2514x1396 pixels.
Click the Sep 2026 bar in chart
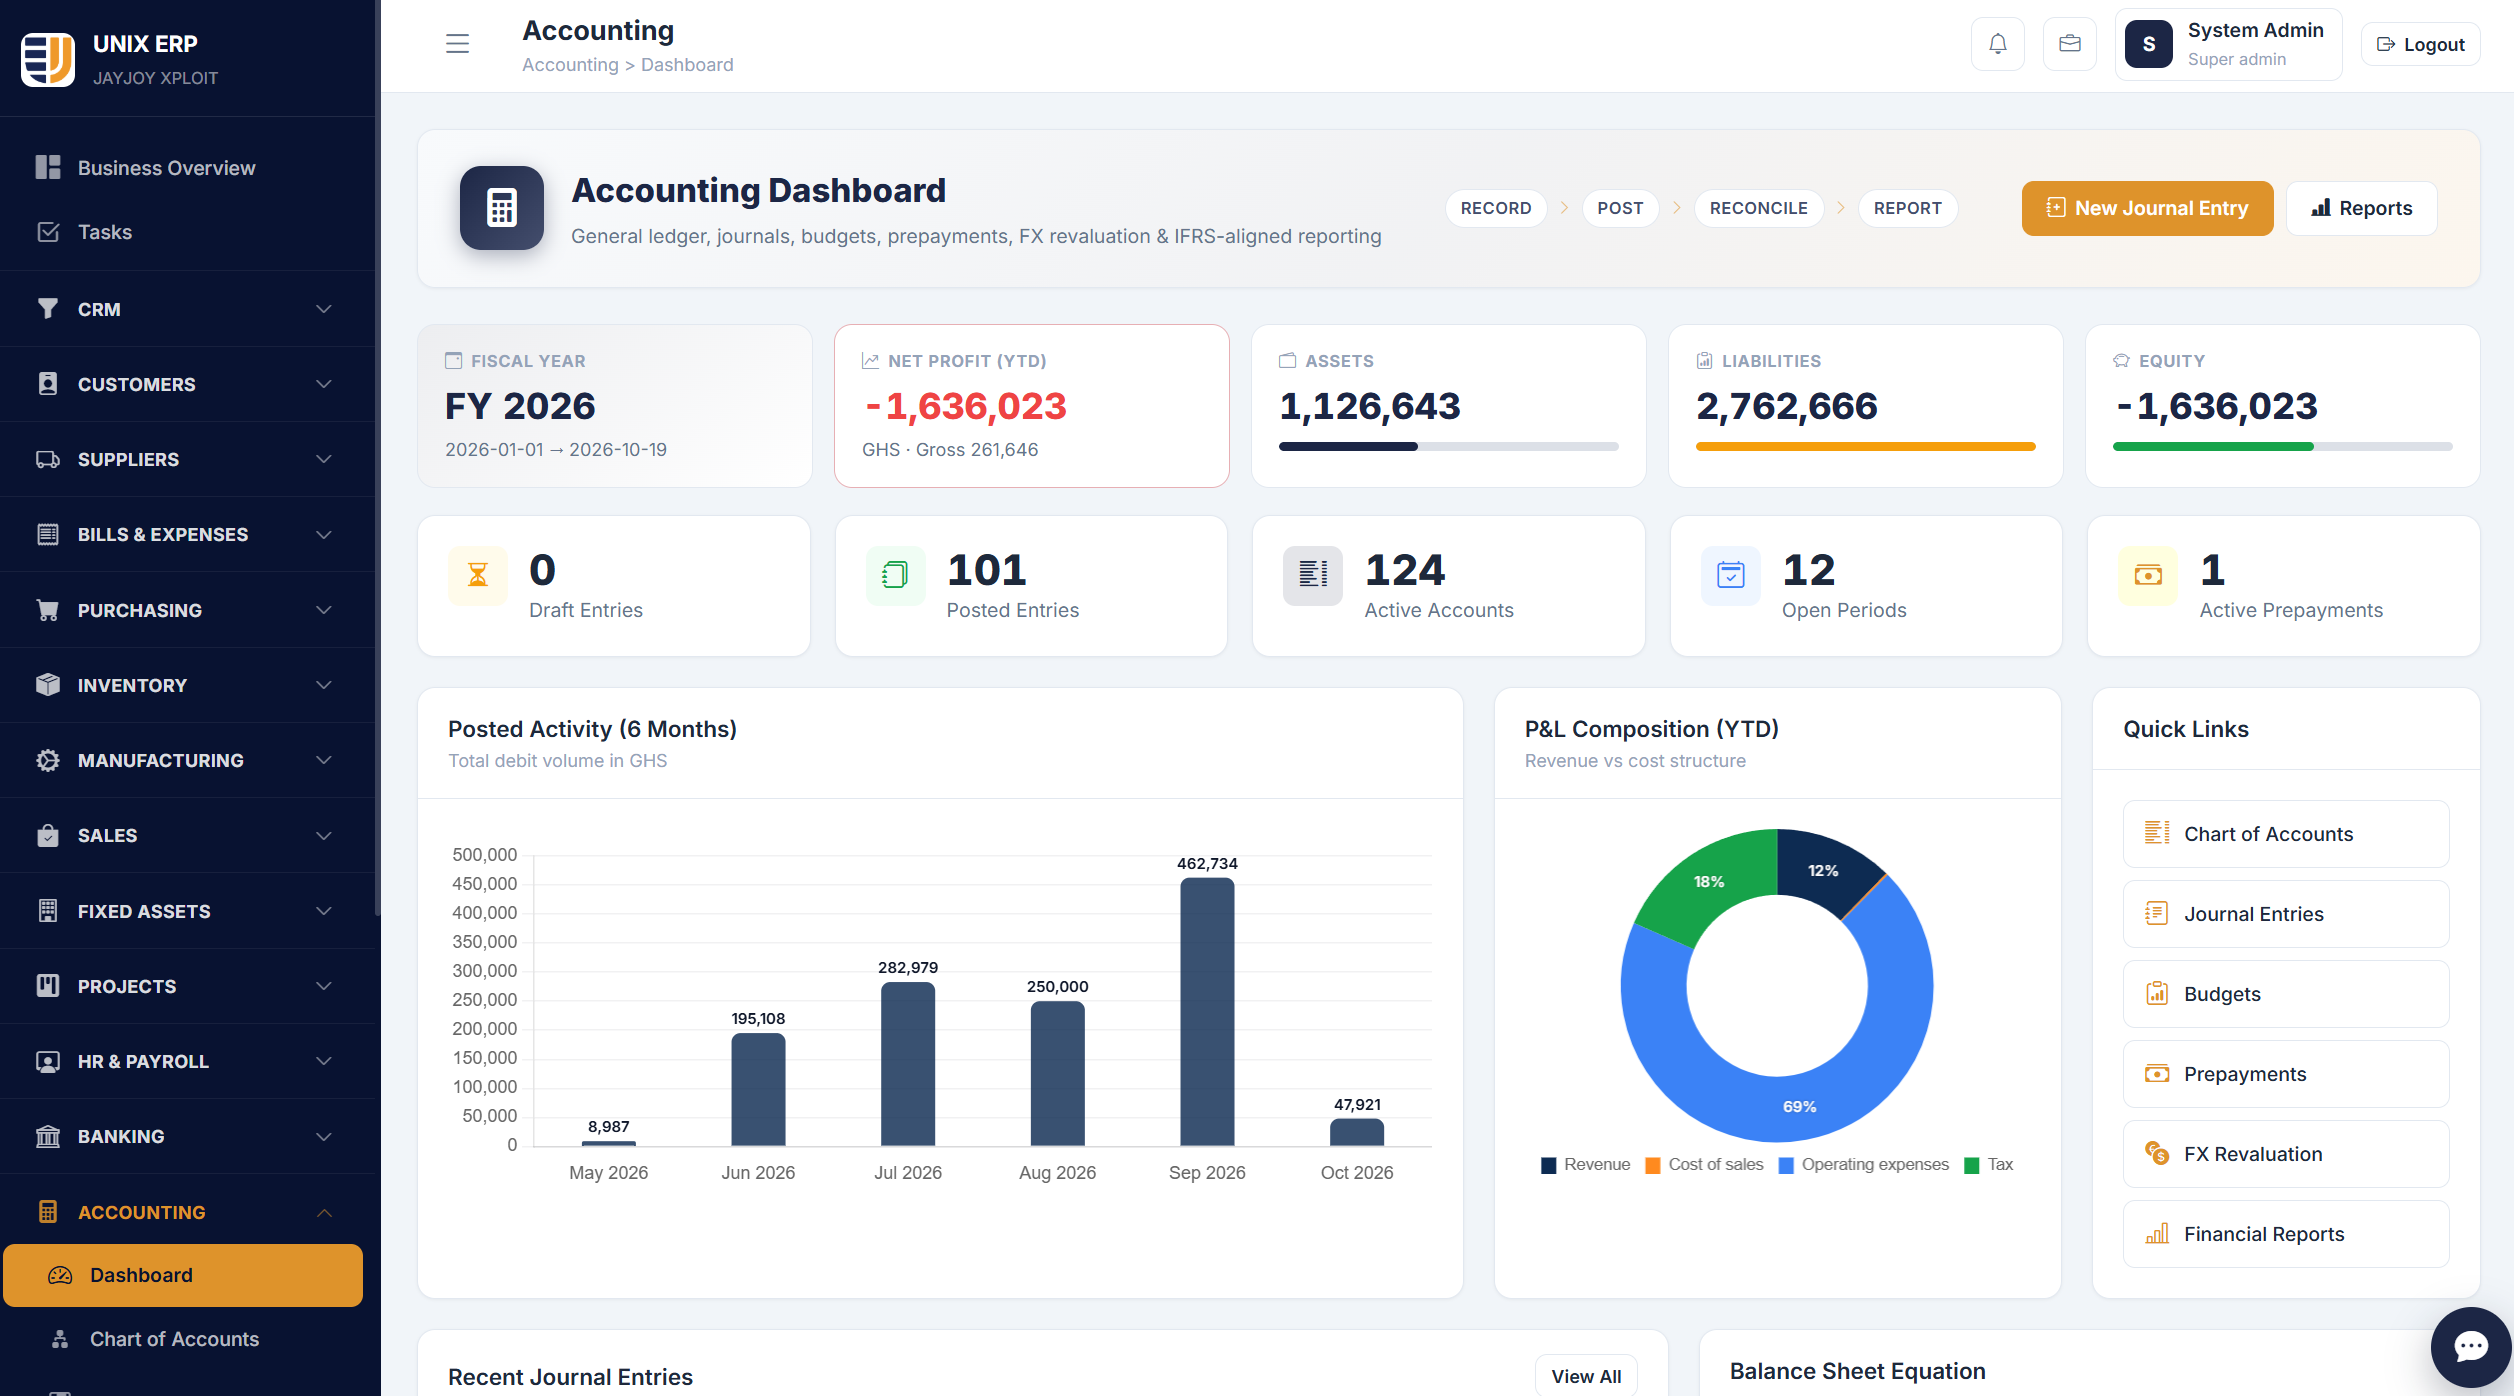1207,1011
